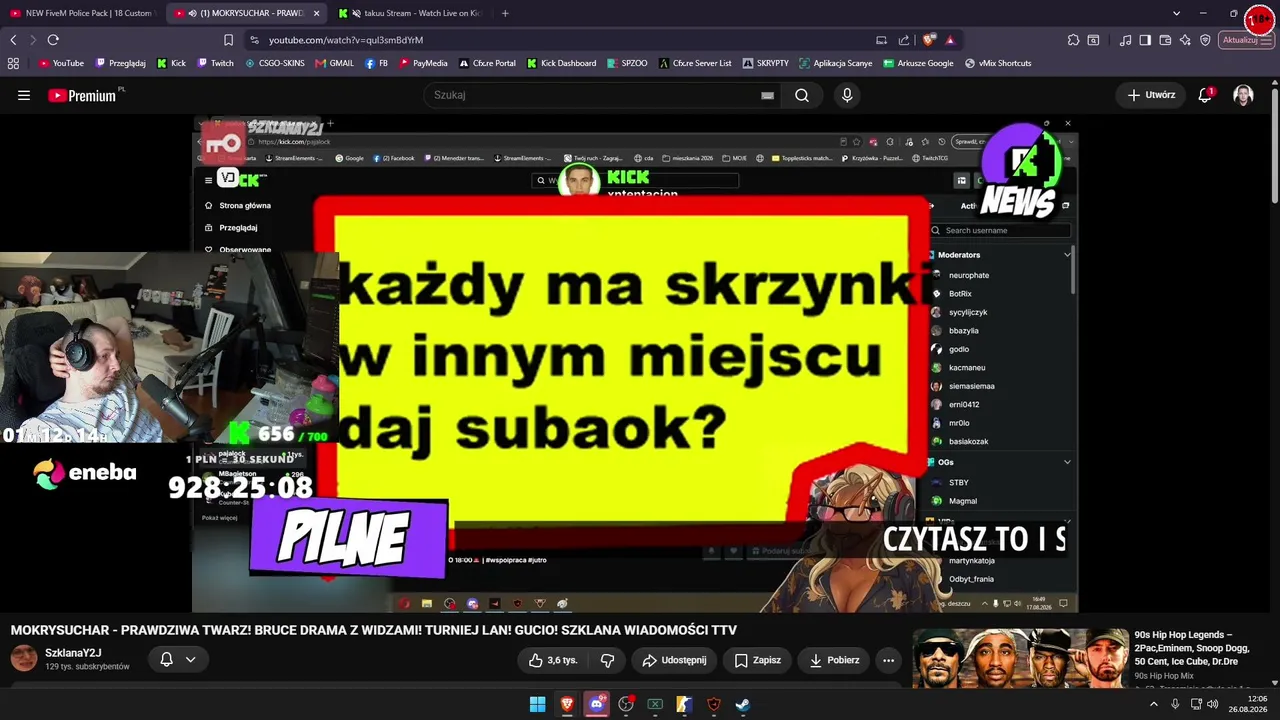1280x720 pixels.
Task: Show hidden system tray icons chevron
Action: (1153, 704)
